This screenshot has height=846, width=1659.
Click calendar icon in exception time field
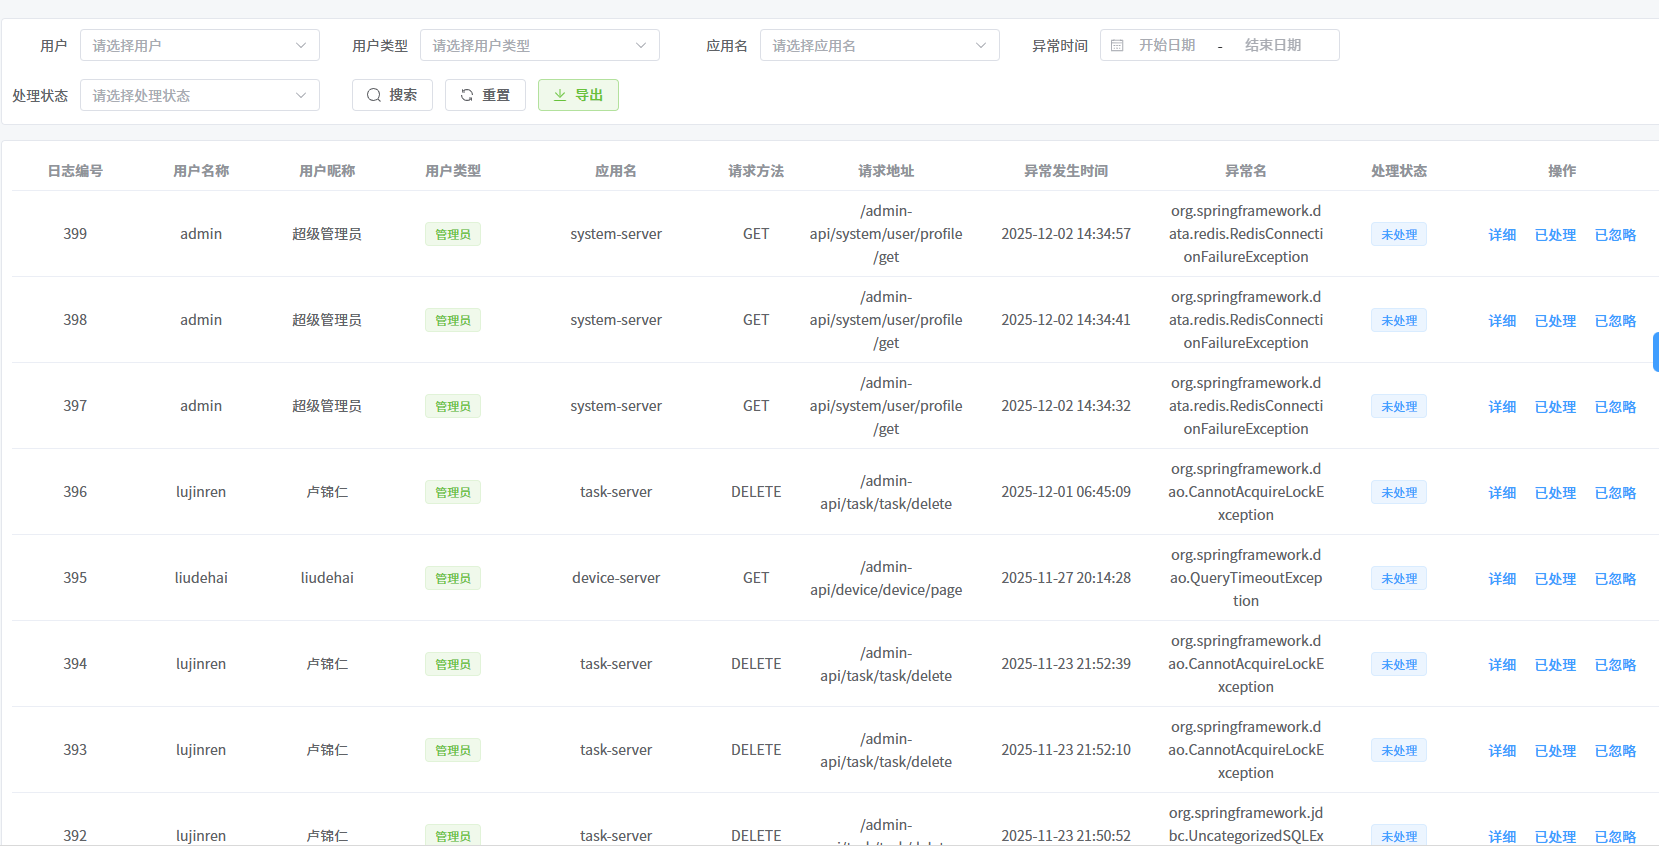[x=1117, y=46]
